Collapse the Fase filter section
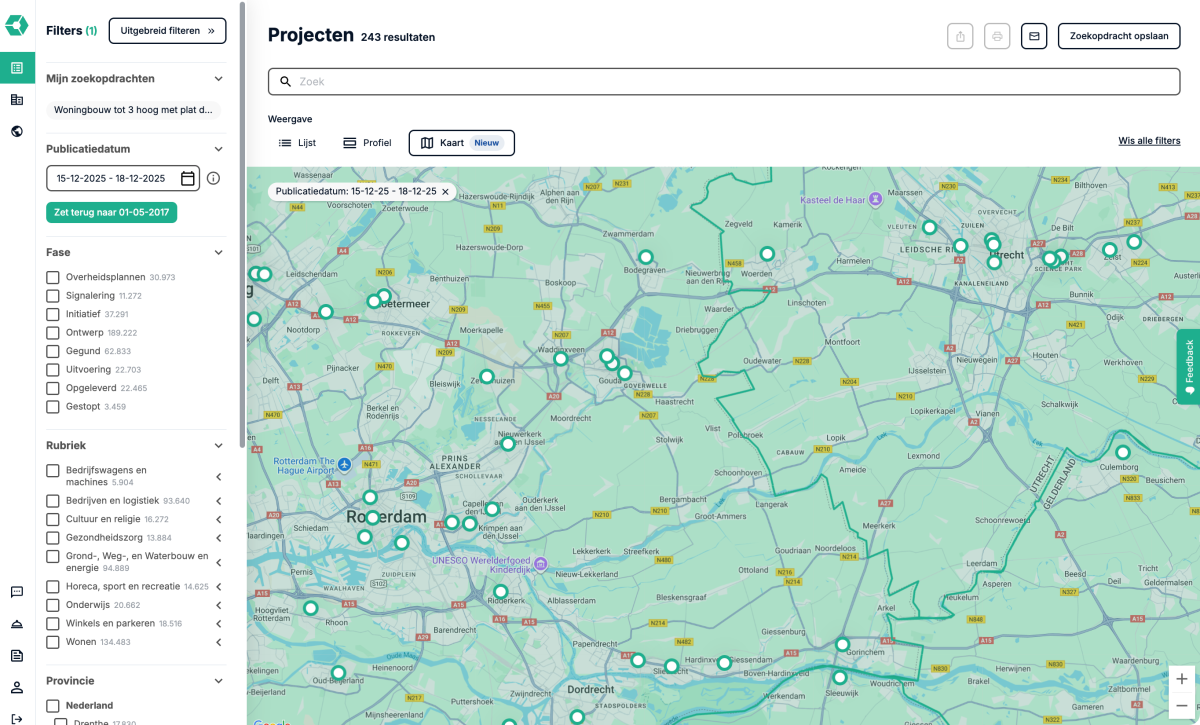Screen dimensions: 1200x725 click(218, 253)
